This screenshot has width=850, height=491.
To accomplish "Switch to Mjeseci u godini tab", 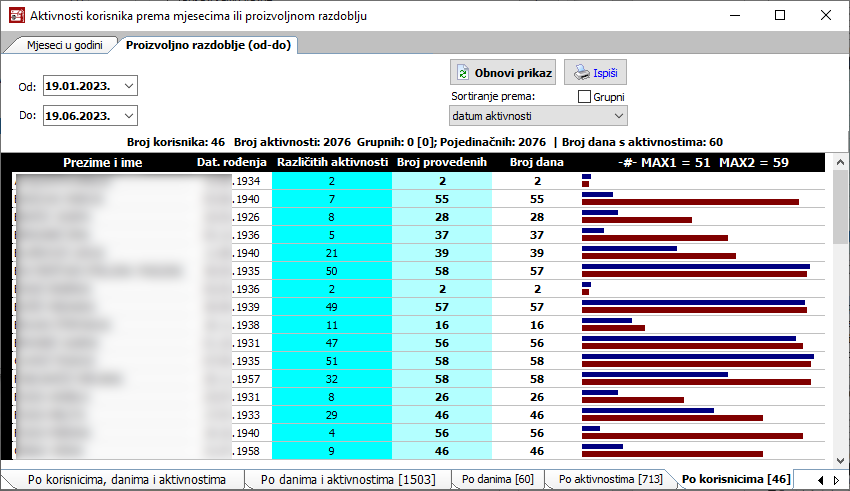I will (65, 45).
